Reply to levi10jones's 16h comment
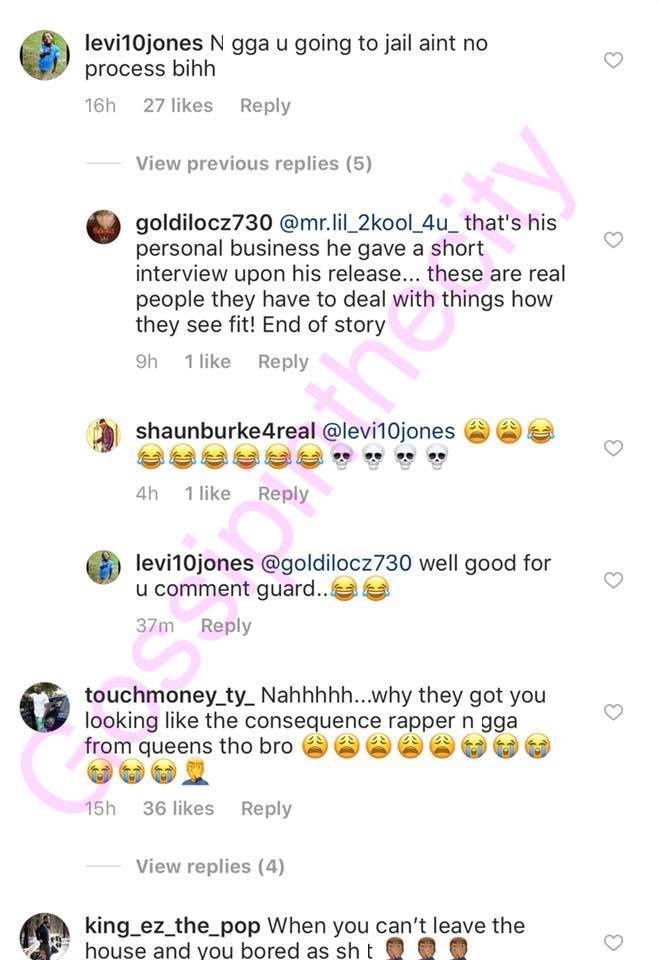658x960 pixels. pos(265,106)
